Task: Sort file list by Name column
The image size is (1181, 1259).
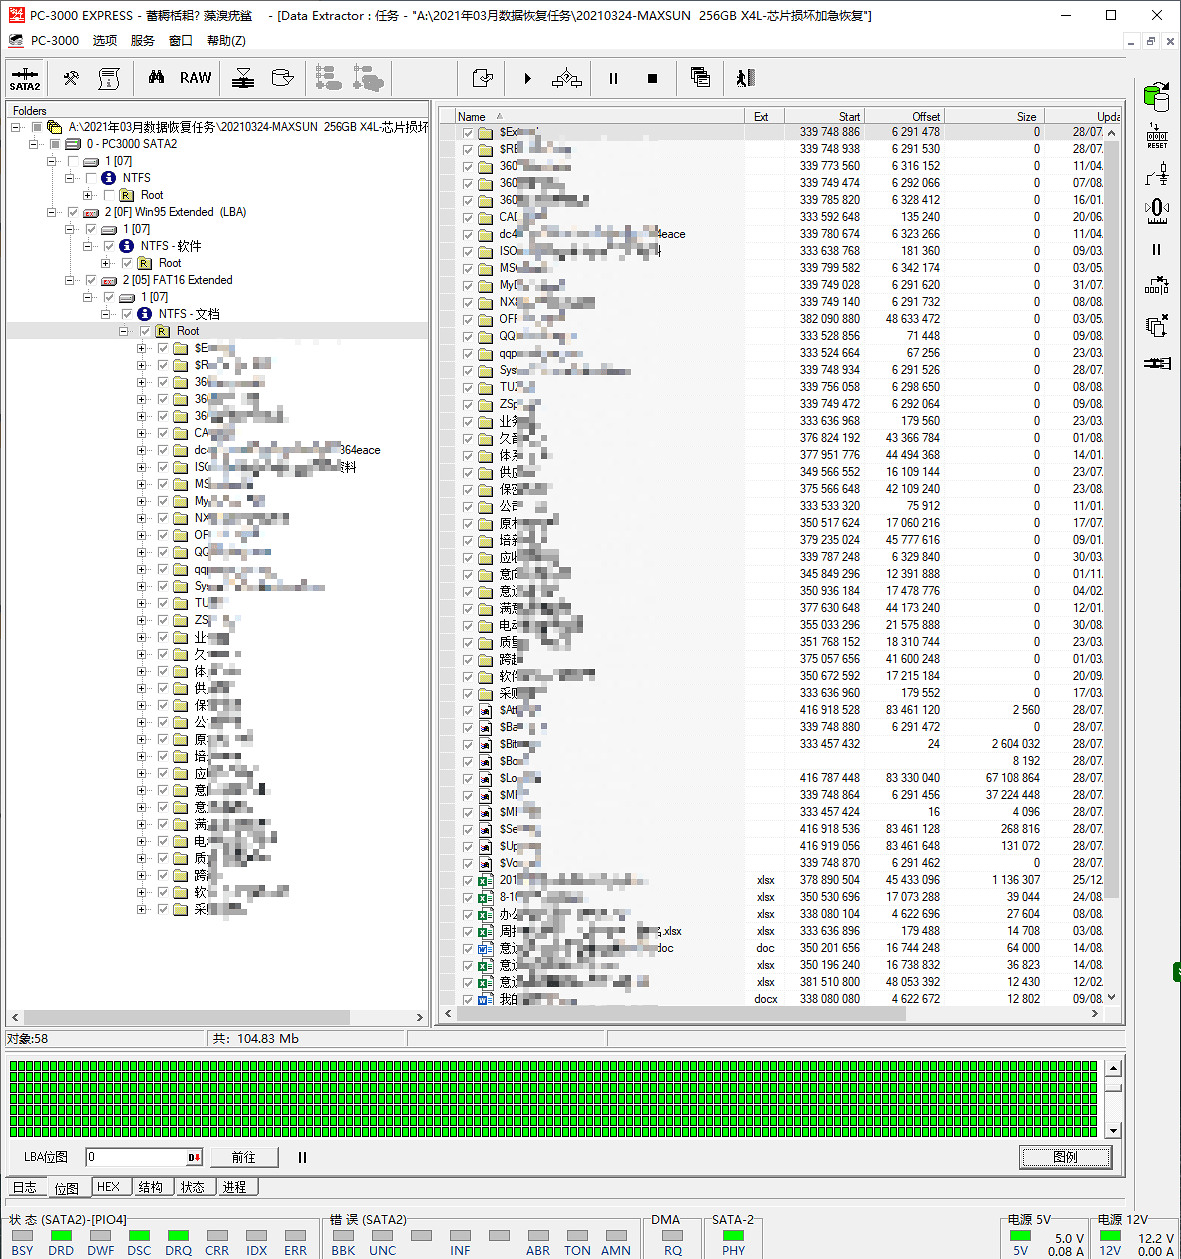Action: (600, 116)
